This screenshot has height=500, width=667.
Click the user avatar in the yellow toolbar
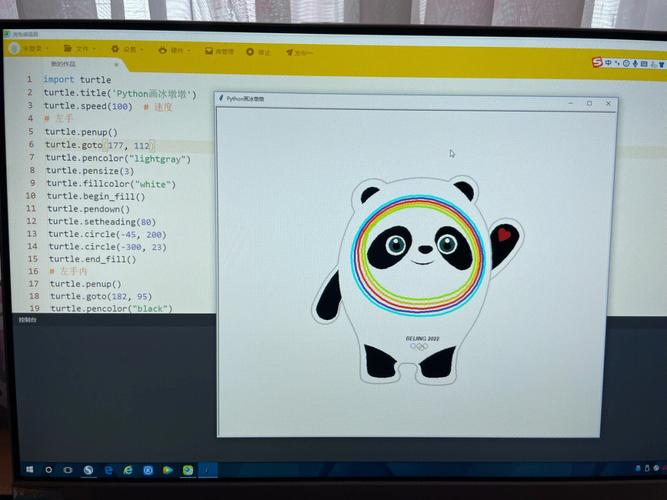point(14,48)
